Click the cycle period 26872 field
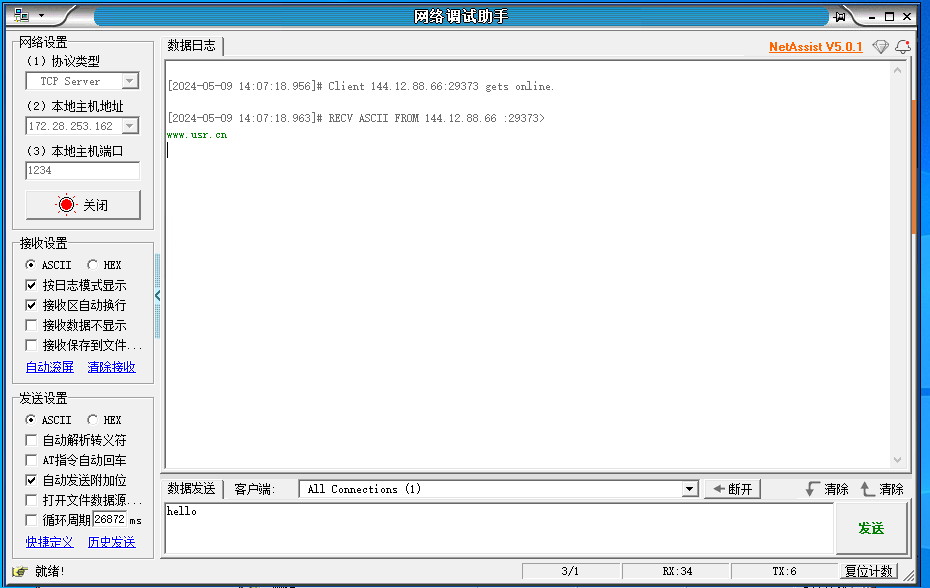The width and height of the screenshot is (930, 588). [x=110, y=520]
